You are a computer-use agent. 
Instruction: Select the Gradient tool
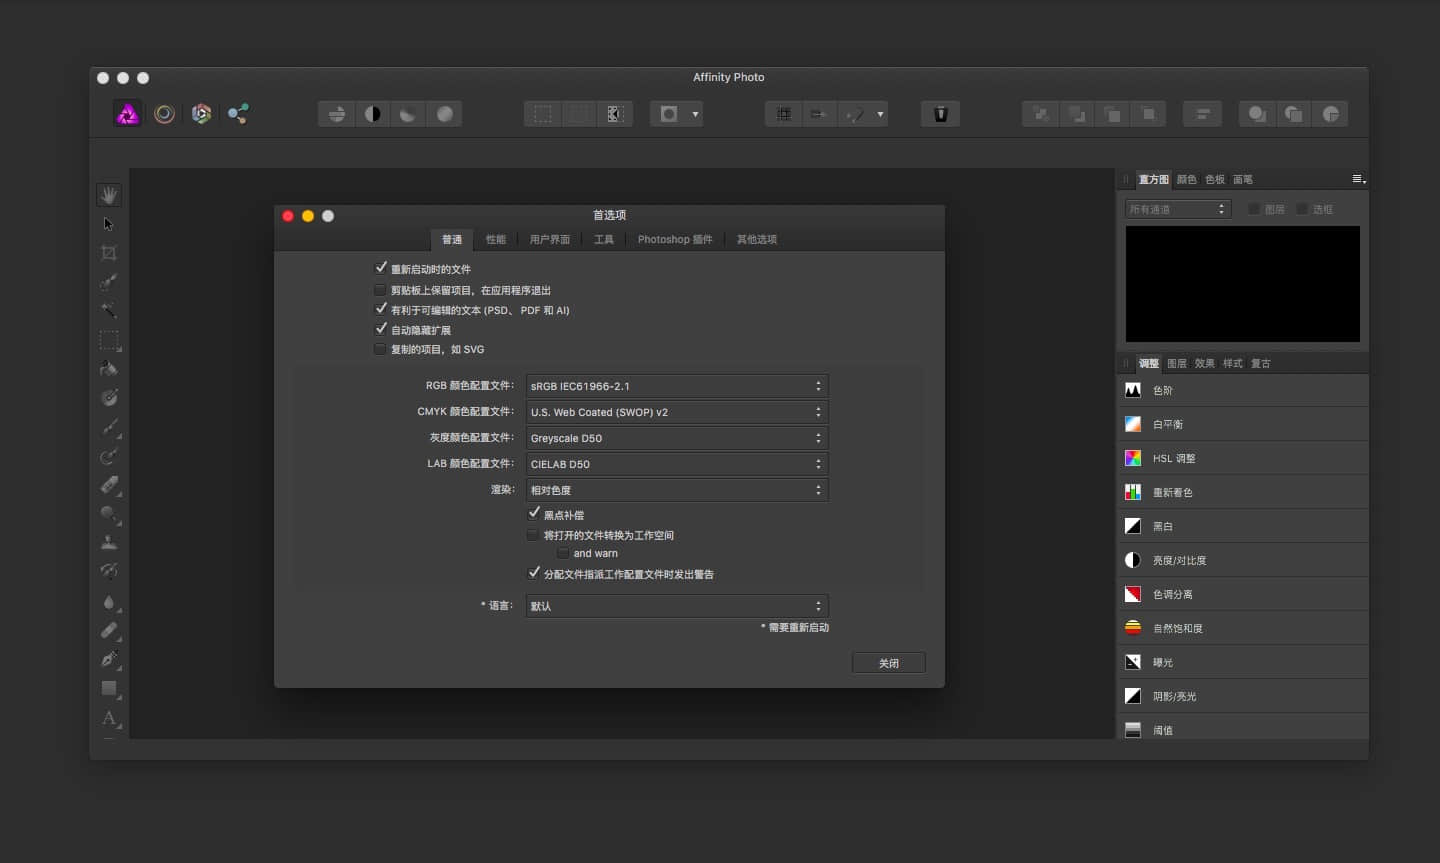point(109,398)
